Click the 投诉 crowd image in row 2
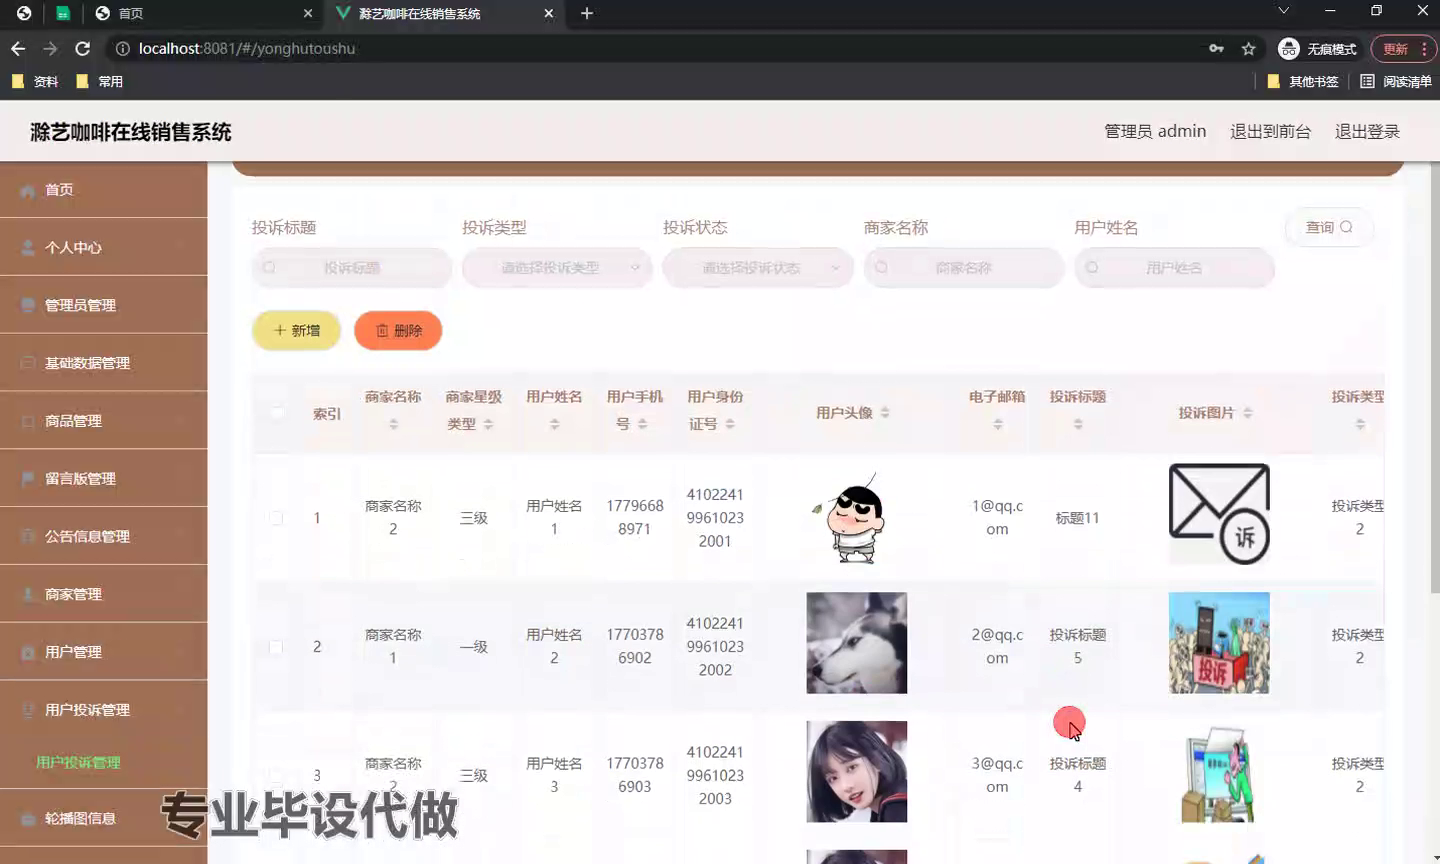Viewport: 1440px width, 864px height. pyautogui.click(x=1219, y=643)
